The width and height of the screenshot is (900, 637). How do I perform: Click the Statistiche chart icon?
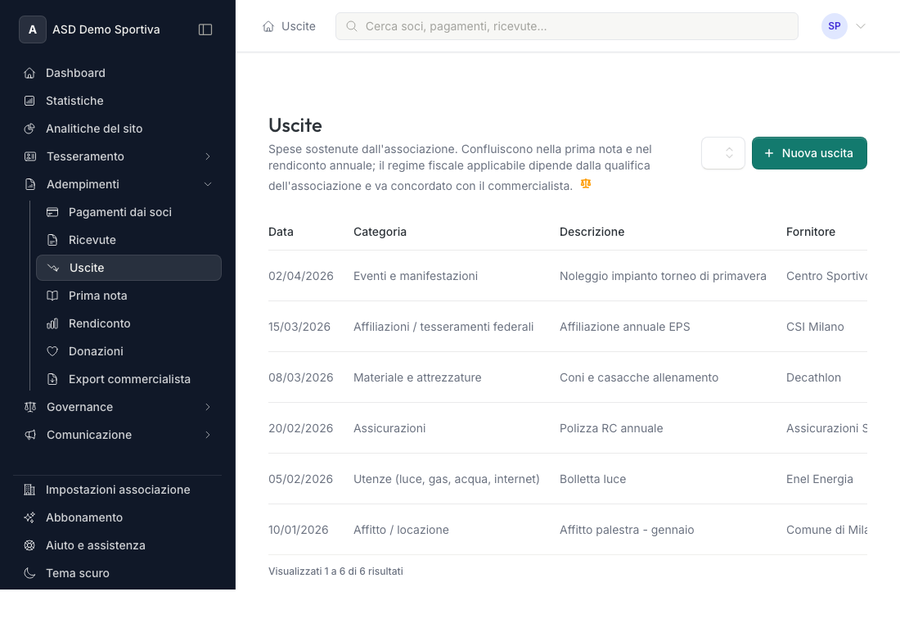click(x=30, y=101)
